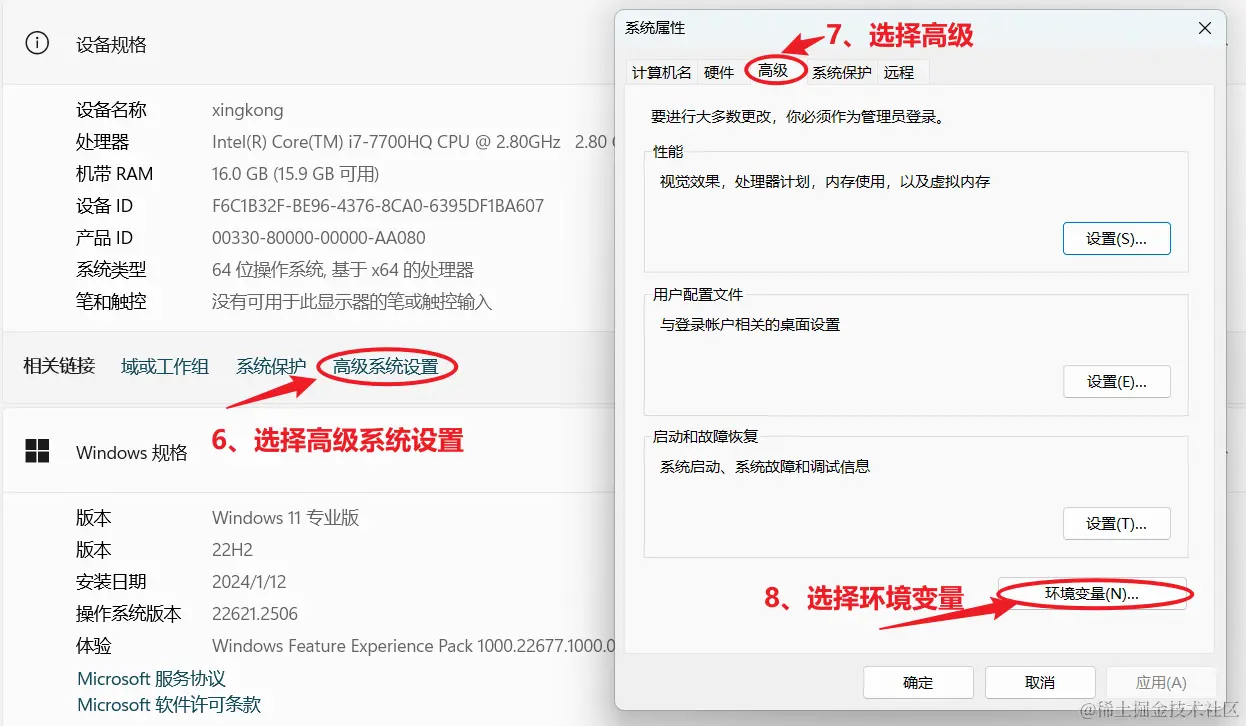This screenshot has width=1246, height=726.
Task: Close the 系统属性 dialog
Action: tap(1204, 29)
